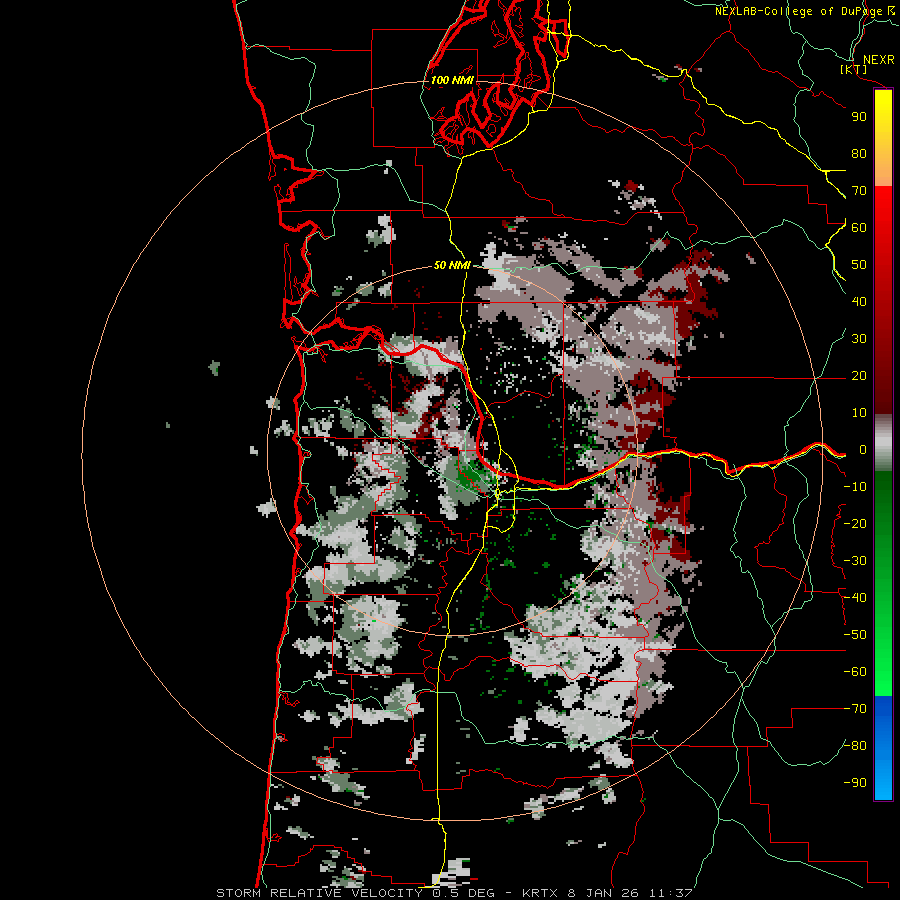Click the -50 knot scale label

[x=855, y=635]
